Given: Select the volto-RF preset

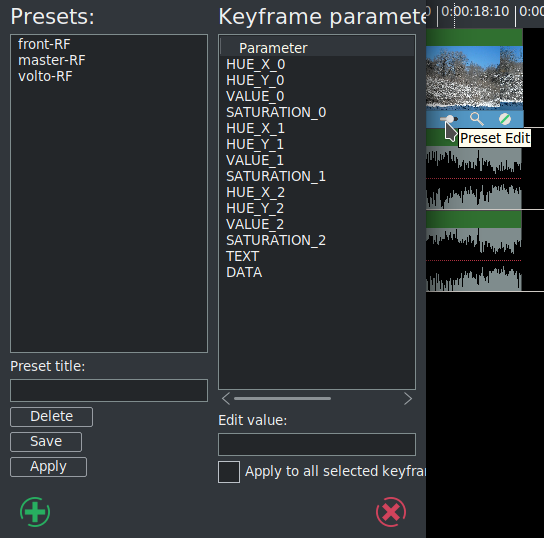Looking at the screenshot, I should (x=45, y=76).
